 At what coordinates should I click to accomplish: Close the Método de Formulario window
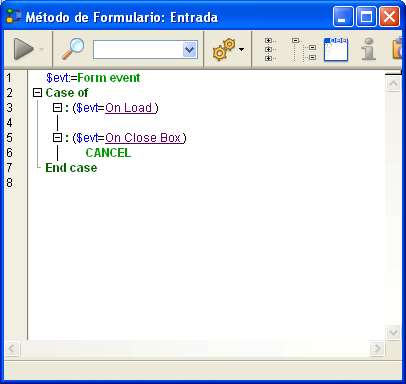coord(389,17)
